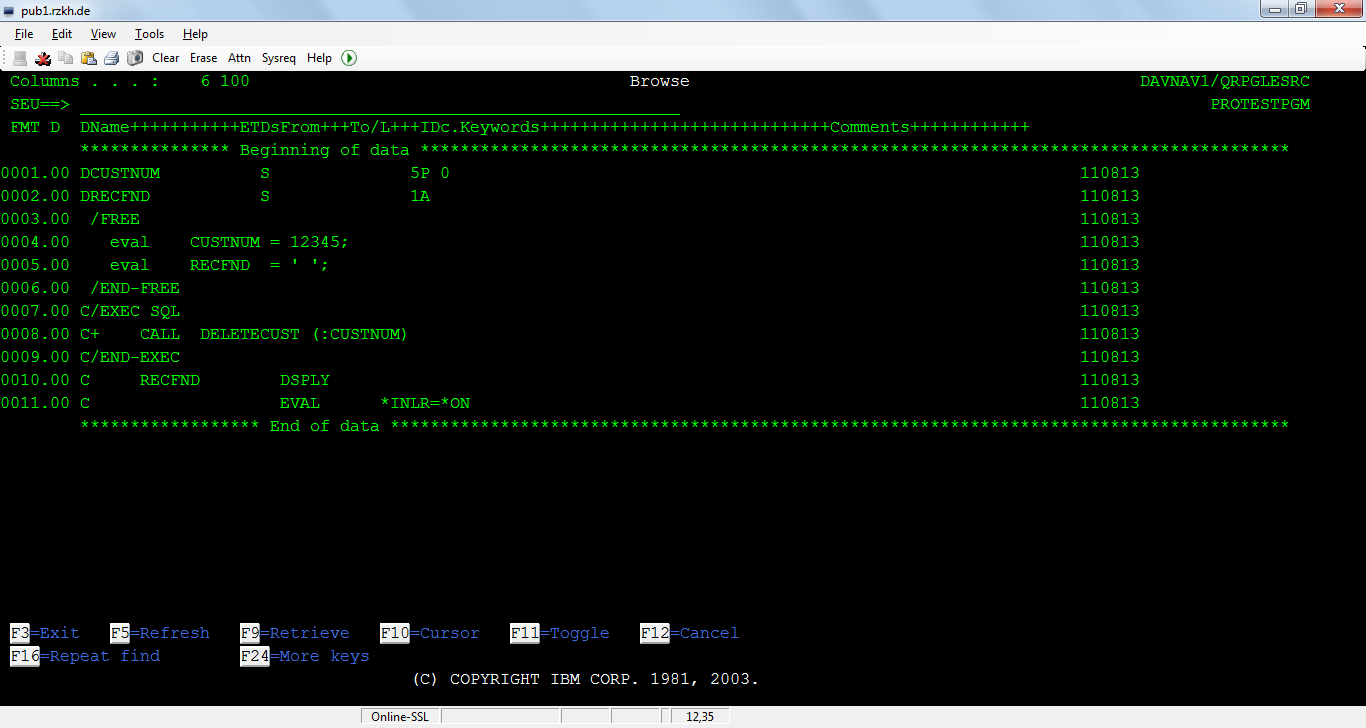Click the Online-SSL status indicator

click(x=398, y=715)
